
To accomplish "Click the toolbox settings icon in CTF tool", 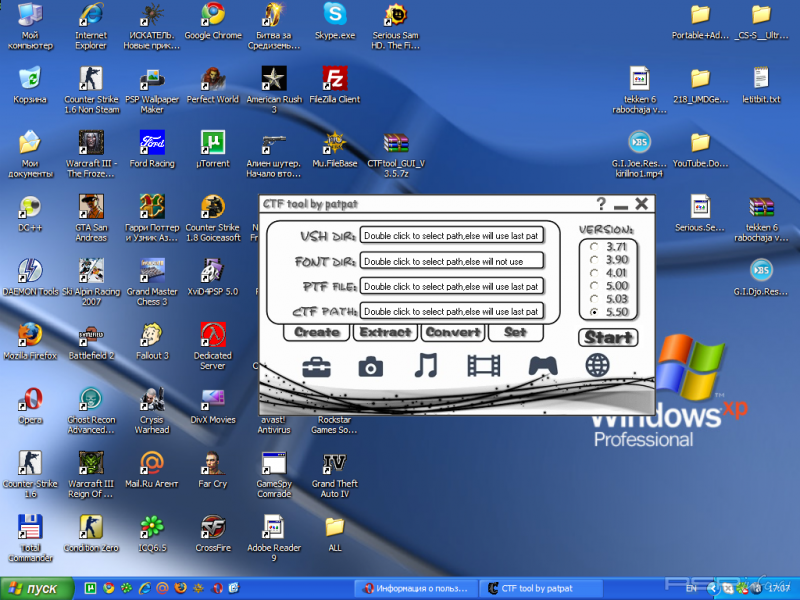I will tap(316, 366).
